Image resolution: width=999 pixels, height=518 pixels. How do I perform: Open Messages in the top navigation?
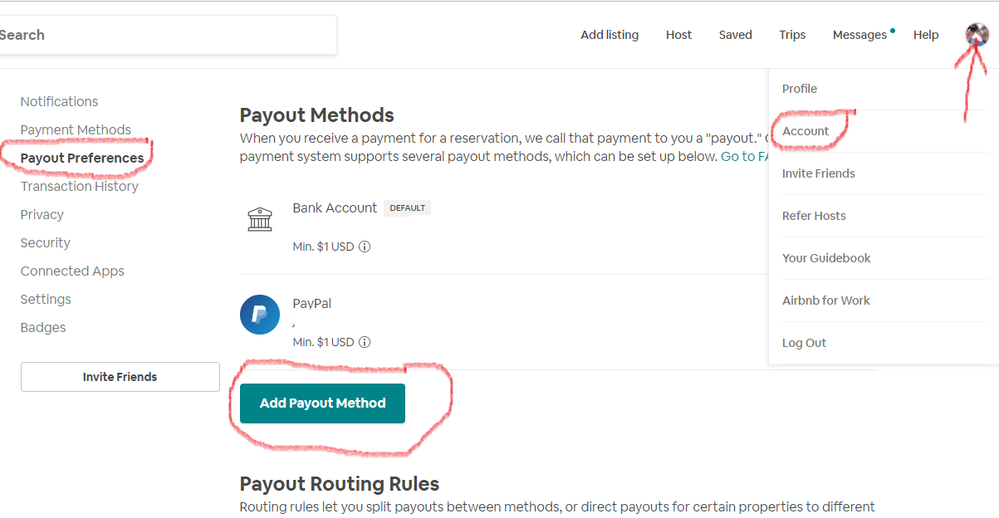[x=859, y=35]
